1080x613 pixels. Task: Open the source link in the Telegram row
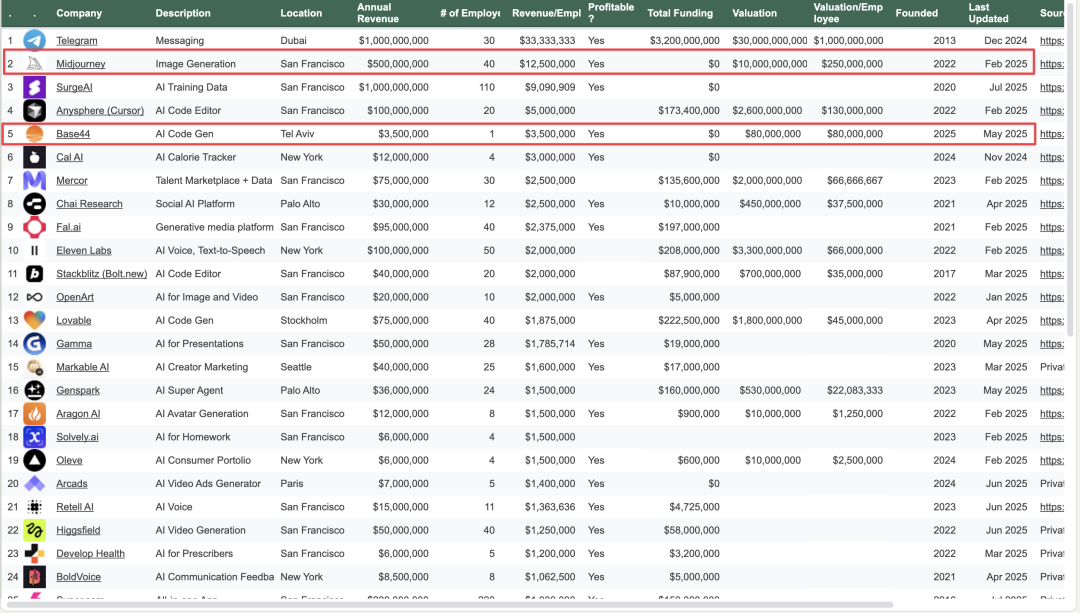point(1052,41)
